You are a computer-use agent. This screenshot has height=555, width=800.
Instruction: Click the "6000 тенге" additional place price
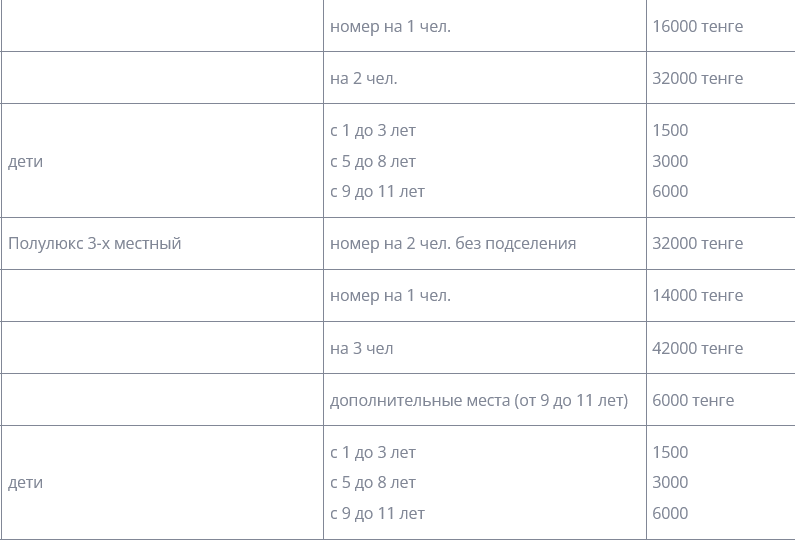pyautogui.click(x=692, y=400)
